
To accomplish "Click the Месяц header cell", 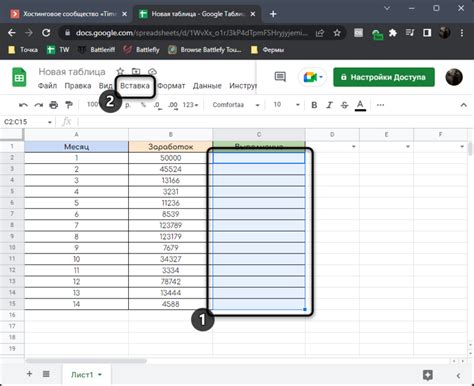I will (76, 147).
